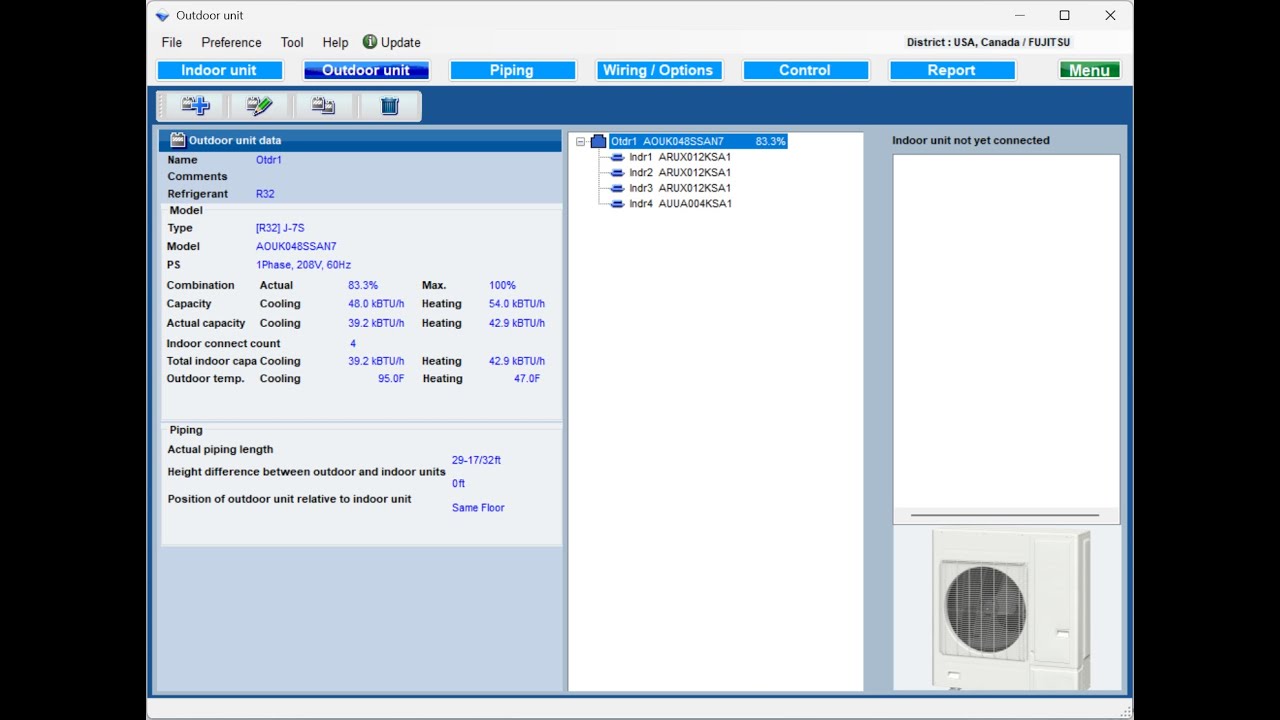Open the Preference menu
Image resolution: width=1280 pixels, height=720 pixels.
(231, 42)
